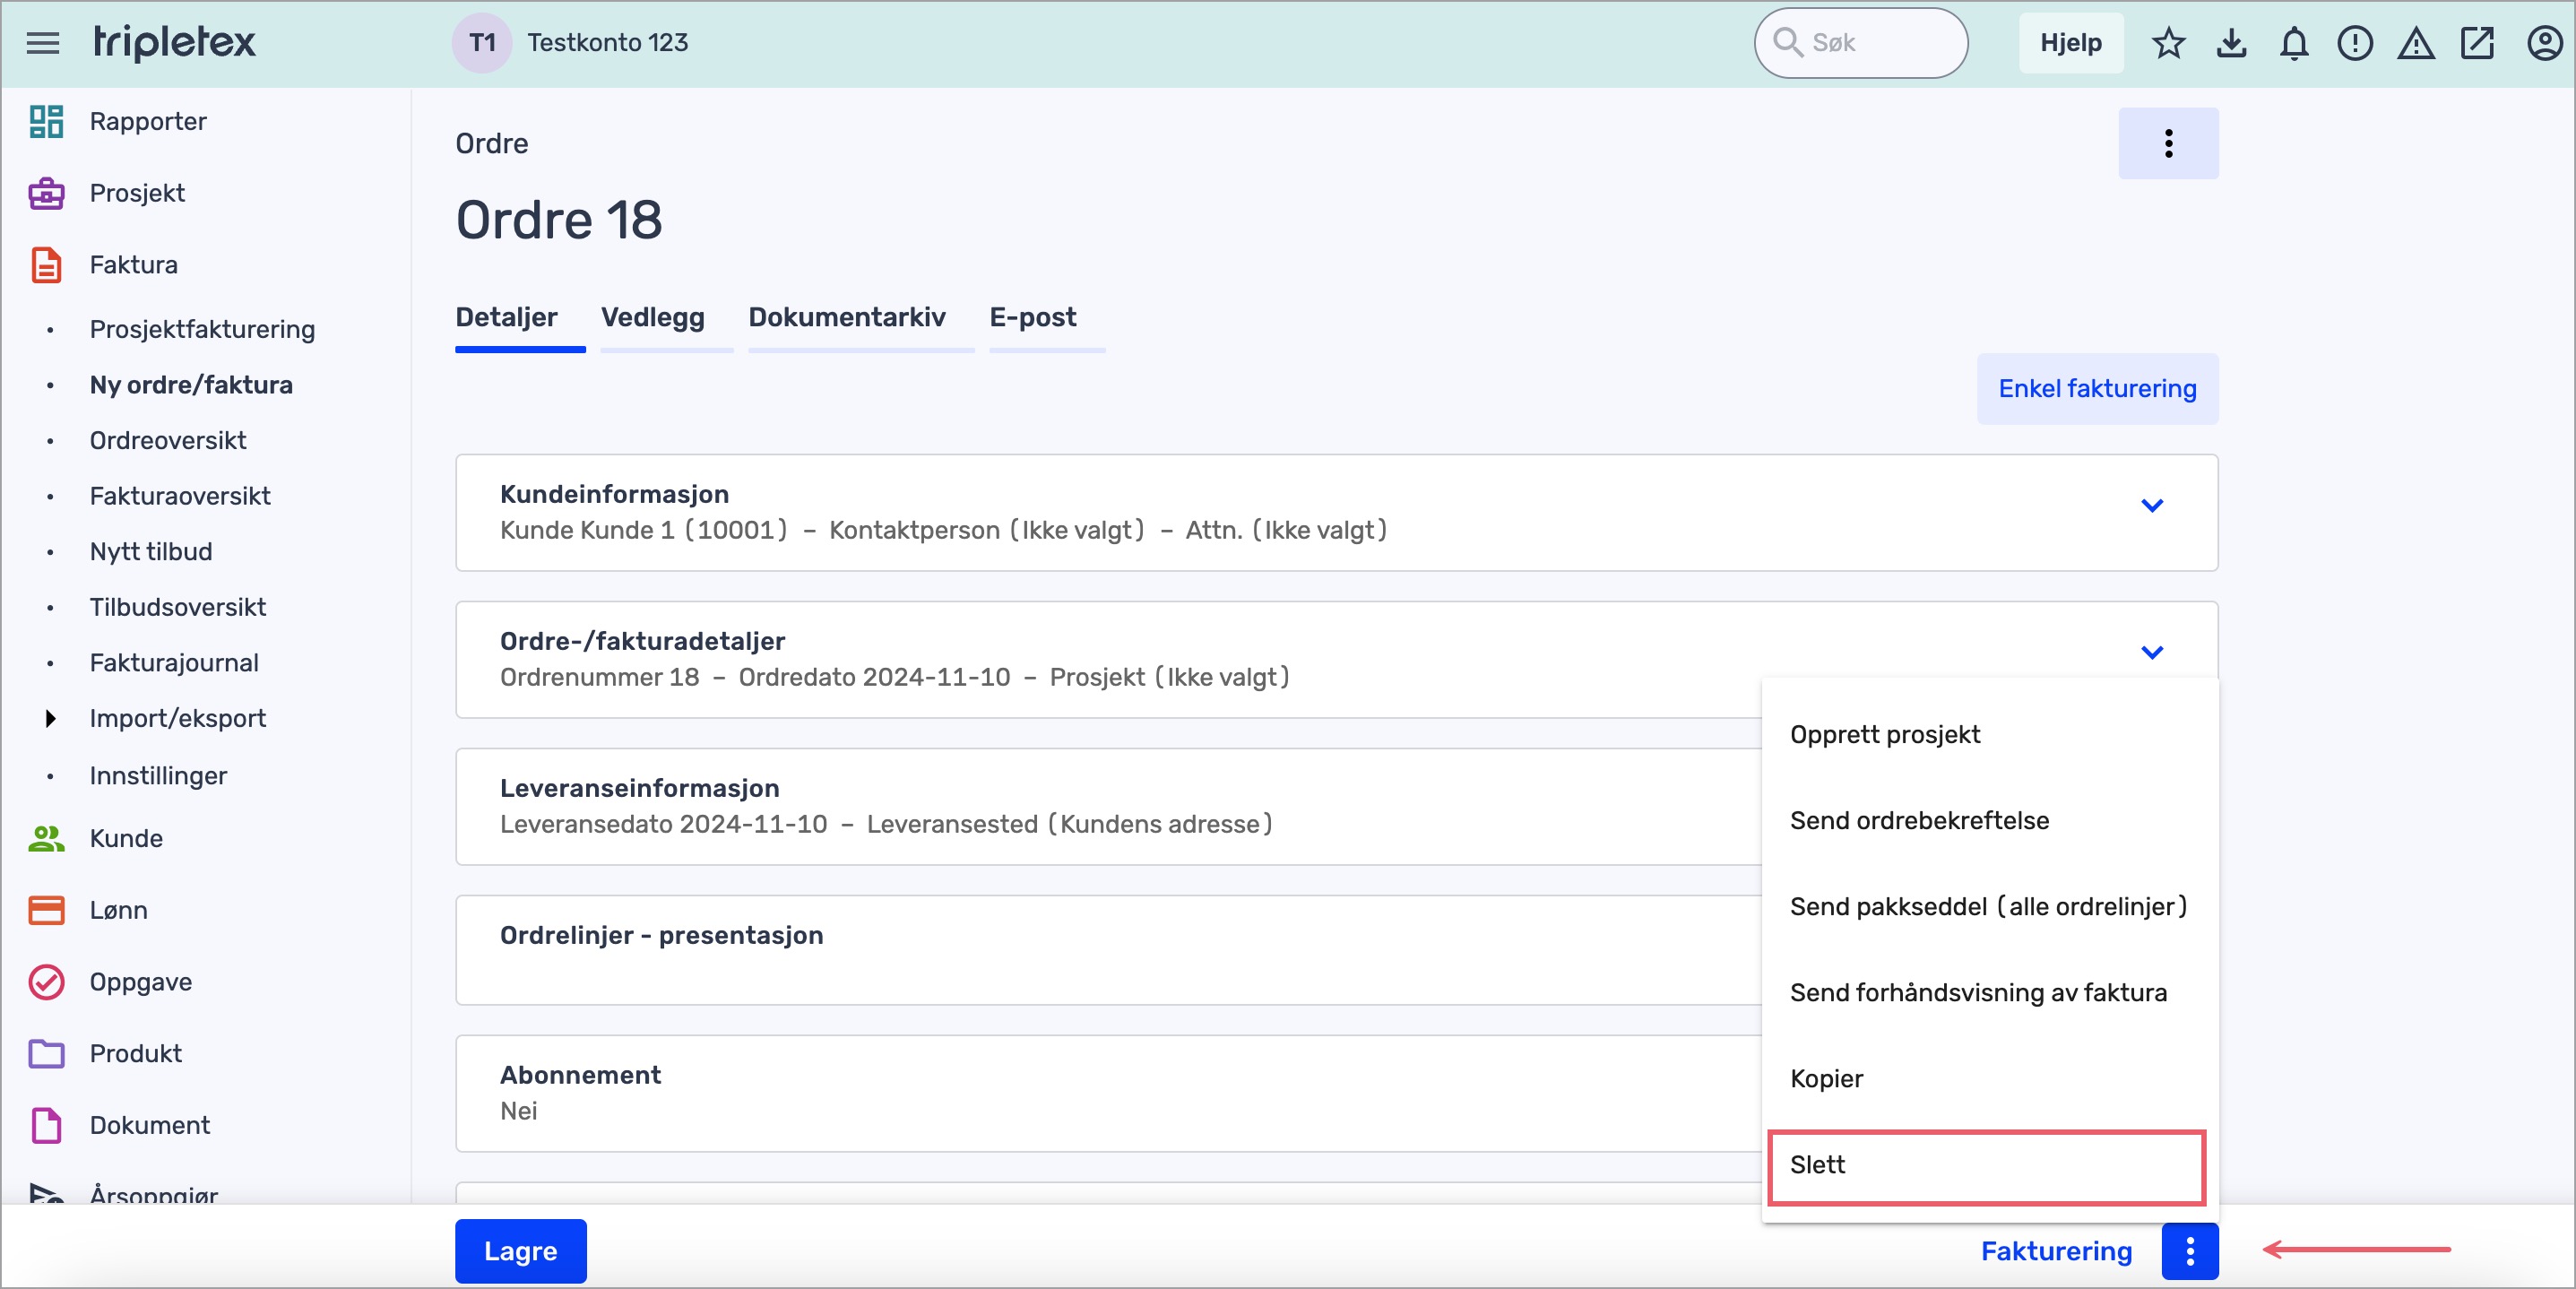The height and width of the screenshot is (1289, 2576).
Task: Go to Ordreoversikt
Action: [168, 440]
